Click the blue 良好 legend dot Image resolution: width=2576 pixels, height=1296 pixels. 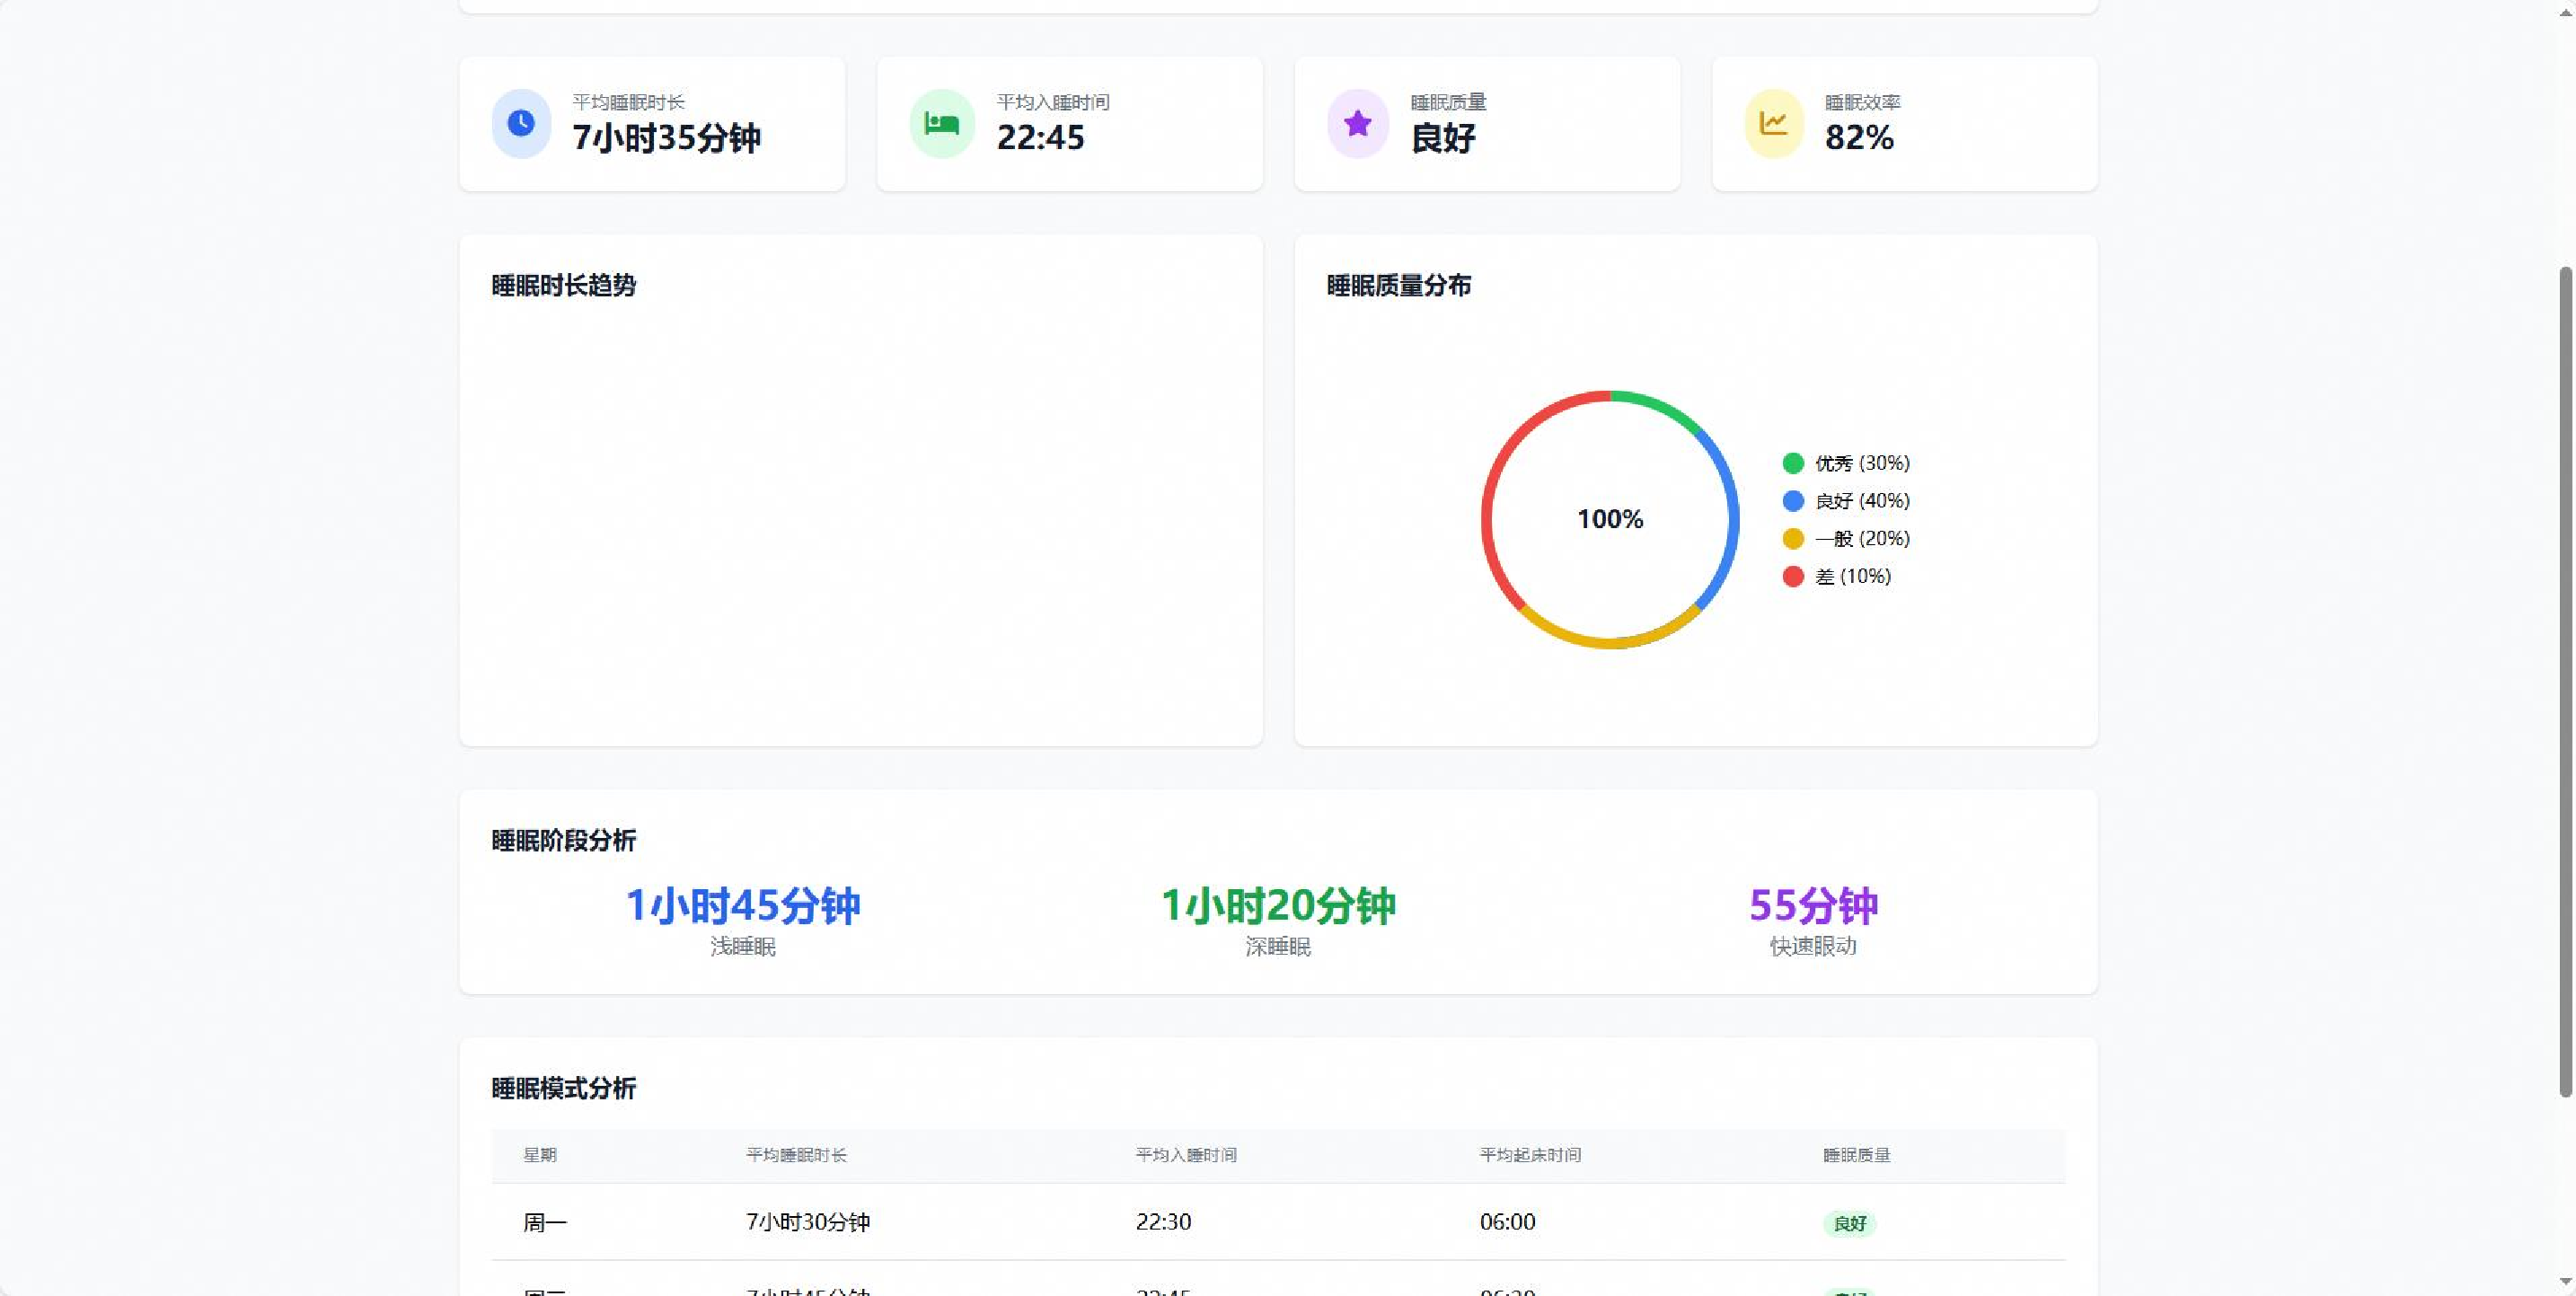point(1793,501)
